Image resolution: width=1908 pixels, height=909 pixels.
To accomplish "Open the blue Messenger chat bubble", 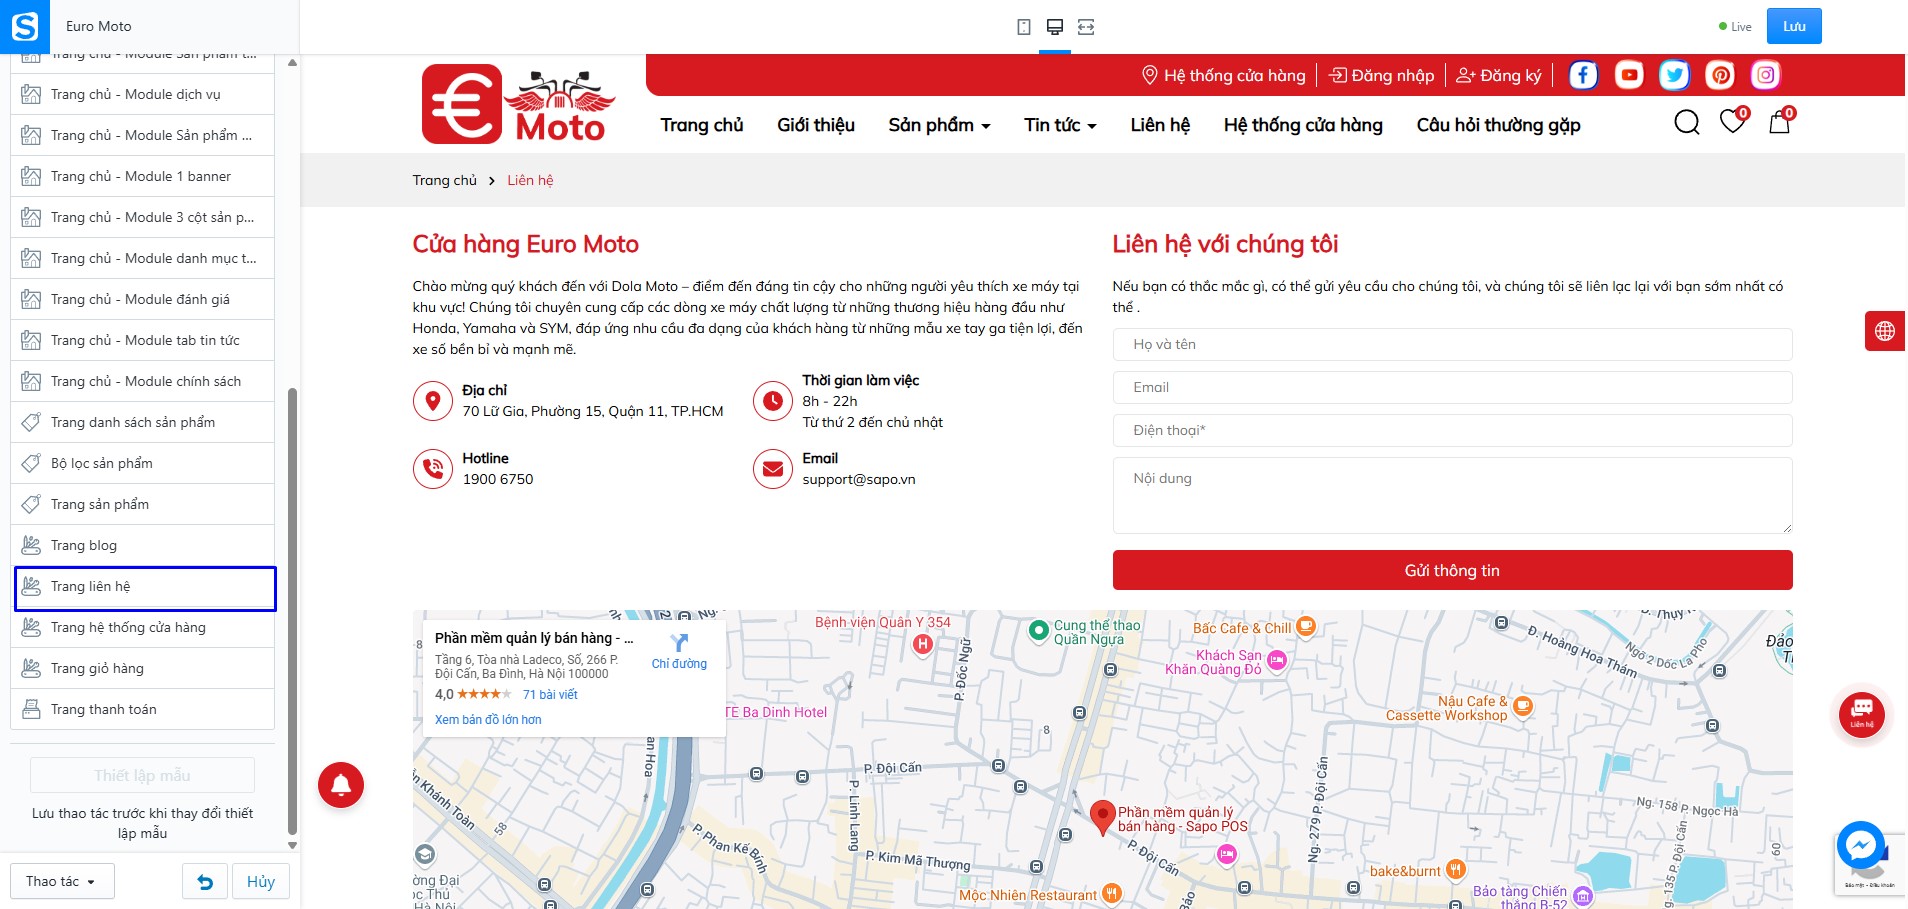I will click(x=1860, y=846).
